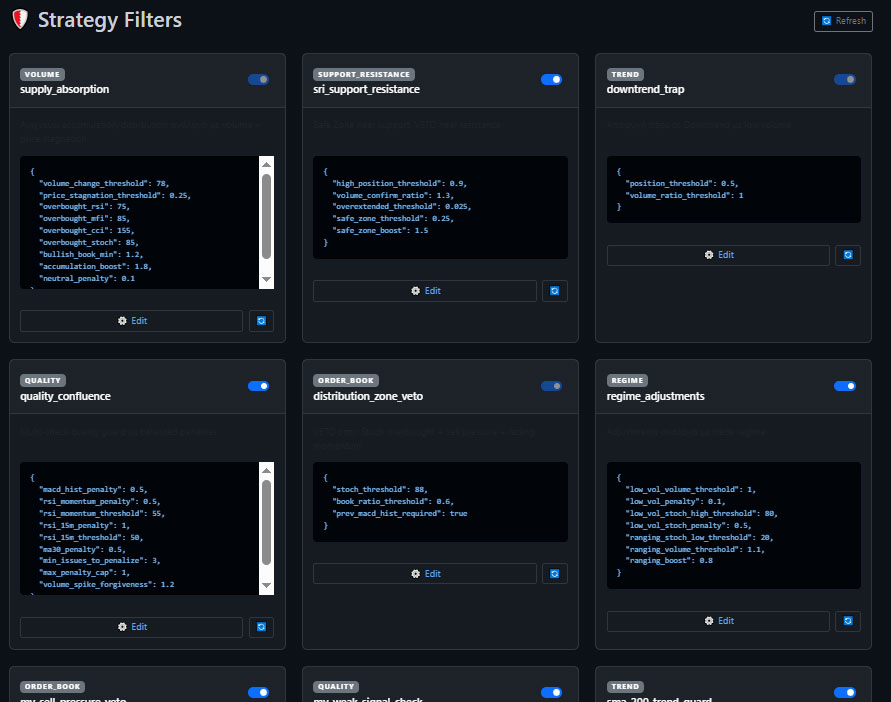Click Edit on the sri_support_resistance card
Viewport: 891px width, 702px height.
point(425,290)
